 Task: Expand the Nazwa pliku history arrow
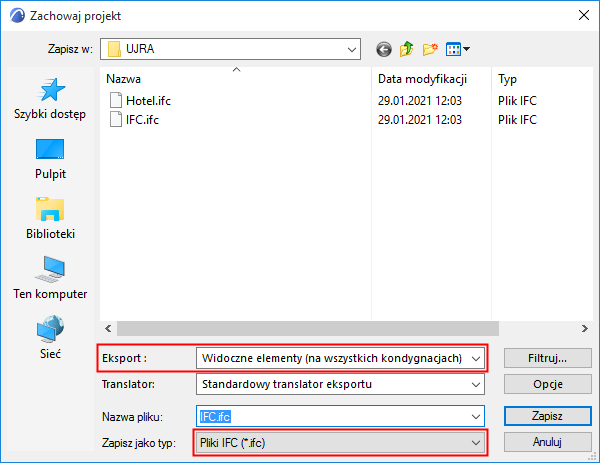pyautogui.click(x=476, y=416)
